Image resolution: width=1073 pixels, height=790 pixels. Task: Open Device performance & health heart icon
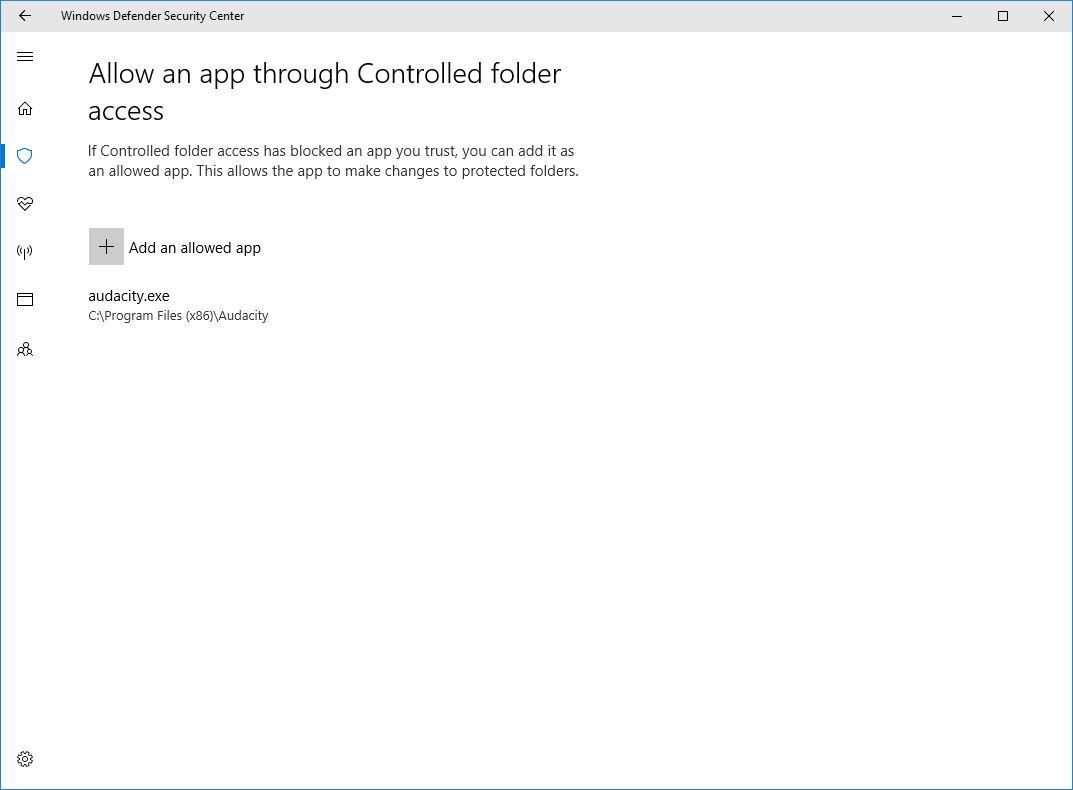[x=25, y=204]
